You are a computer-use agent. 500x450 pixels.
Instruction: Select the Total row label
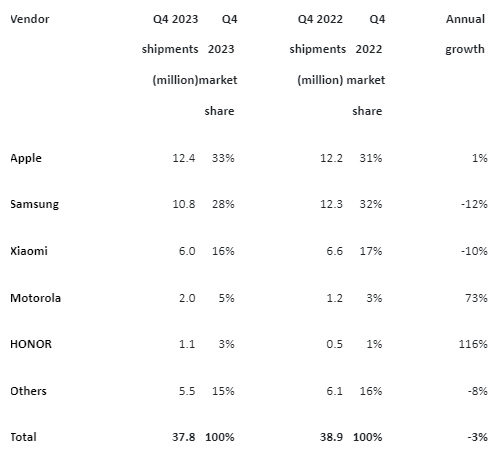click(23, 437)
